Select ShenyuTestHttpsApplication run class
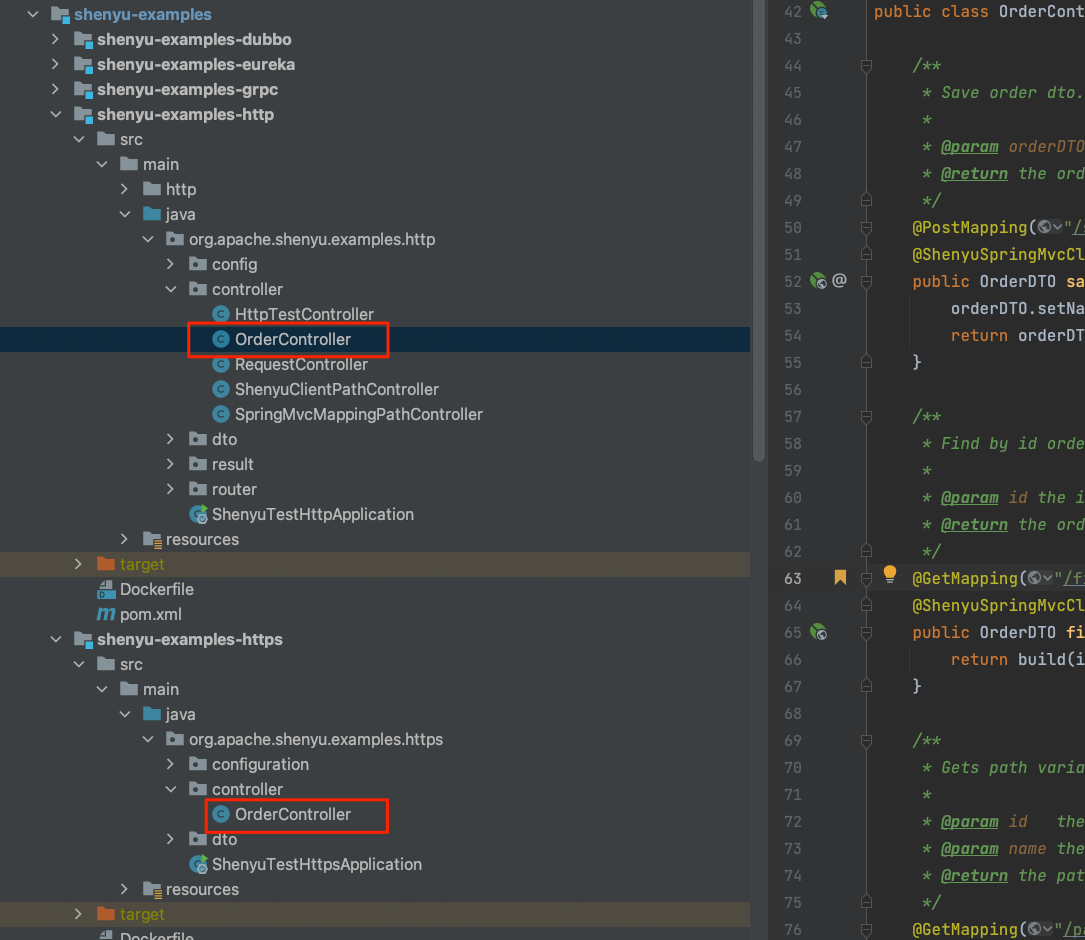Image resolution: width=1085 pixels, height=940 pixels. pos(316,864)
